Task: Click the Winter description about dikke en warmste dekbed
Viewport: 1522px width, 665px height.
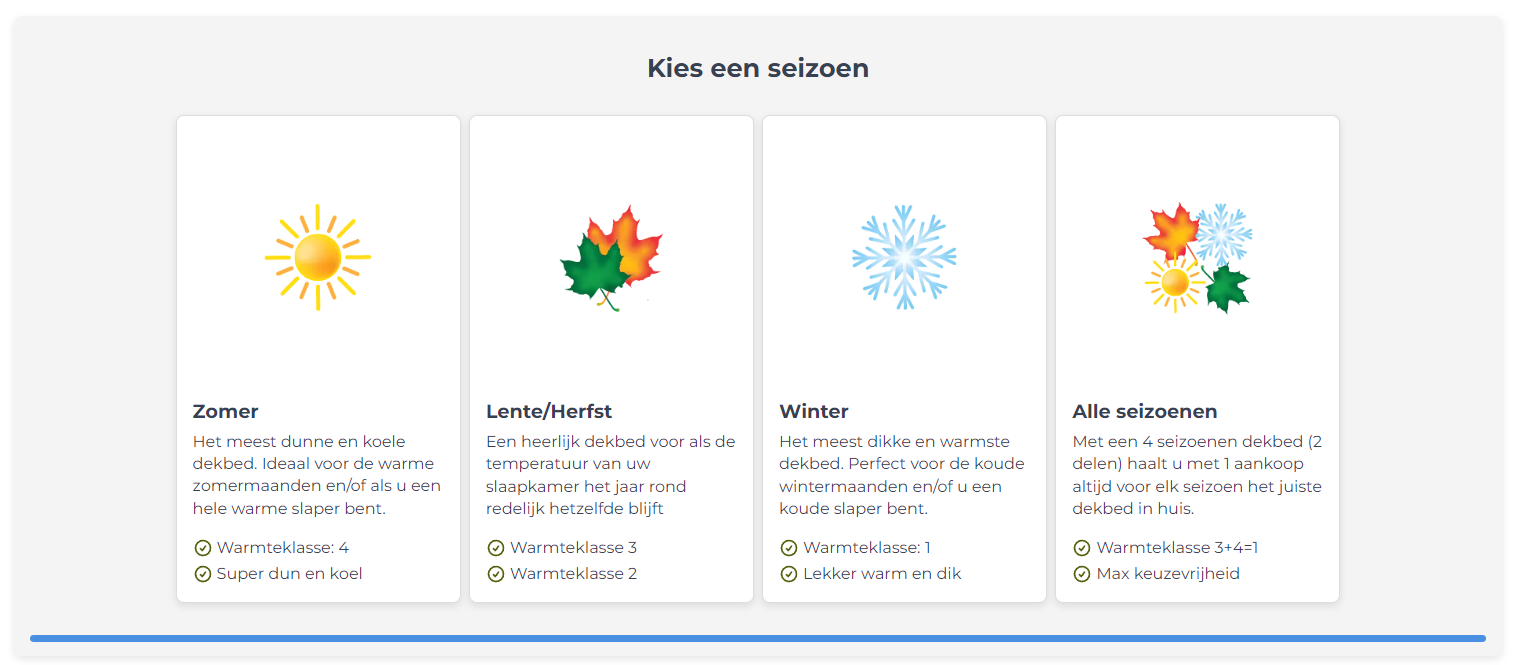Action: coord(902,475)
